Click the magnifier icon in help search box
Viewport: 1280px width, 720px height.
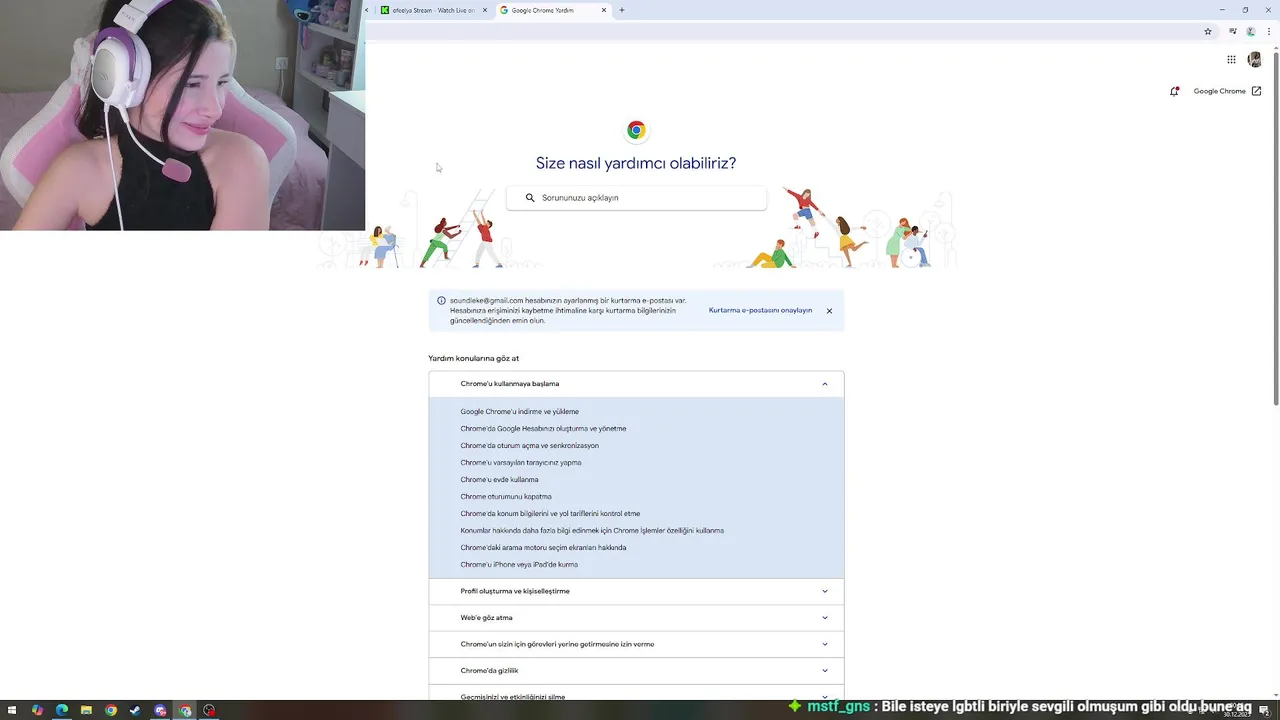click(530, 198)
